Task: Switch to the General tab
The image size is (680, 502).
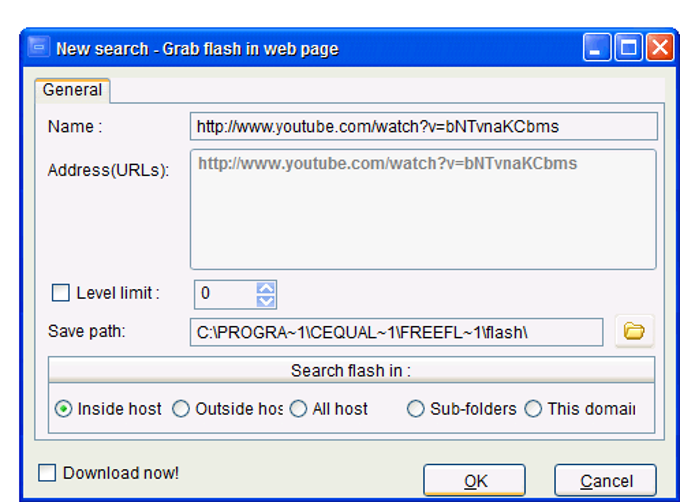Action: click(72, 90)
